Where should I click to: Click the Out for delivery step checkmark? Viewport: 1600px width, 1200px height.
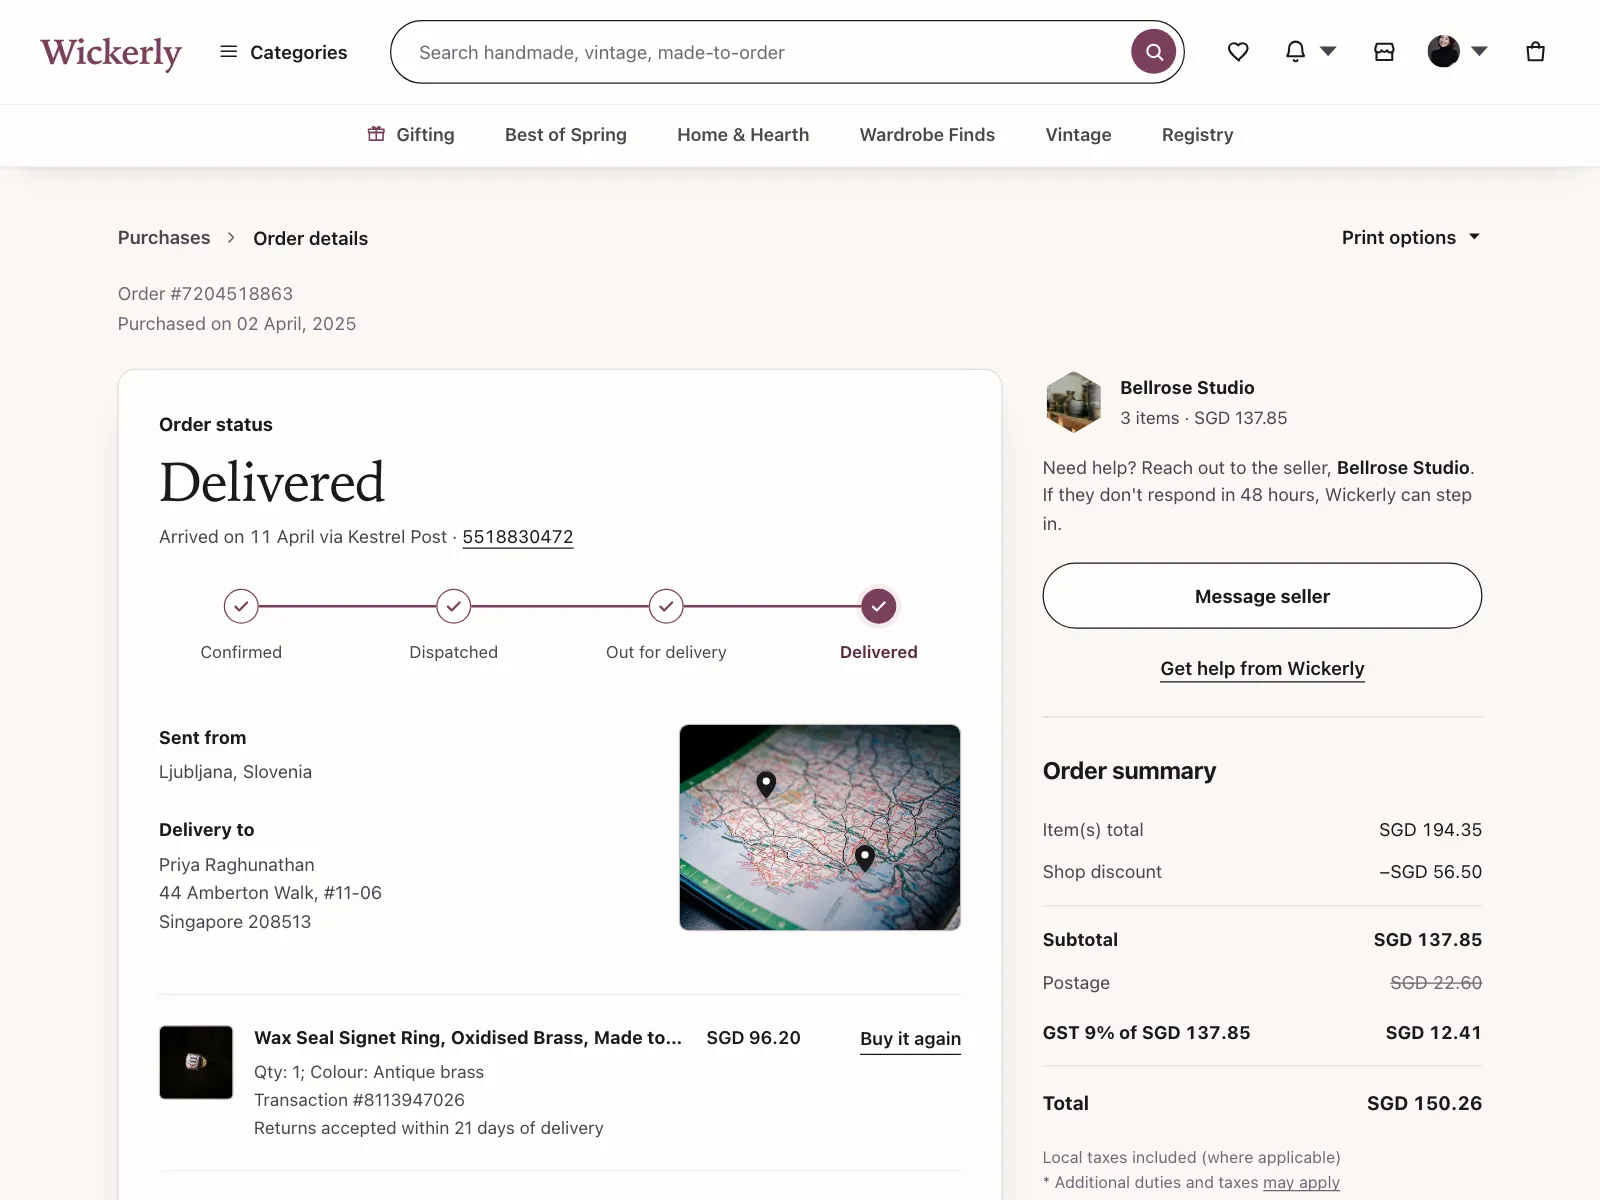coord(666,606)
